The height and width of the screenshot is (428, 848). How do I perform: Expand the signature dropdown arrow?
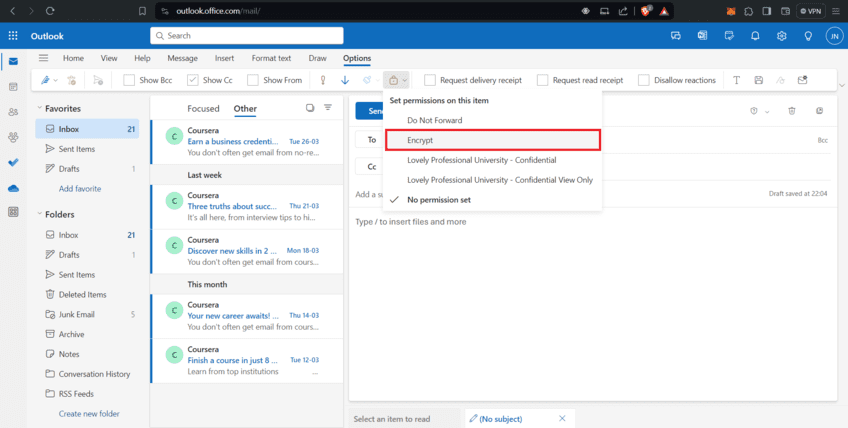(x=56, y=81)
